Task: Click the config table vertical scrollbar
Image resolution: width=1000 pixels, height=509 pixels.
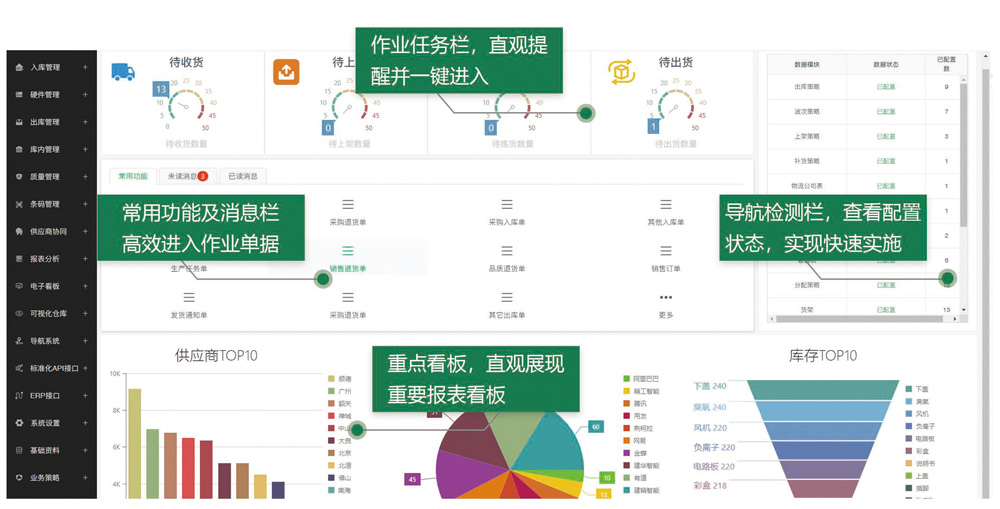Action: [x=964, y=150]
